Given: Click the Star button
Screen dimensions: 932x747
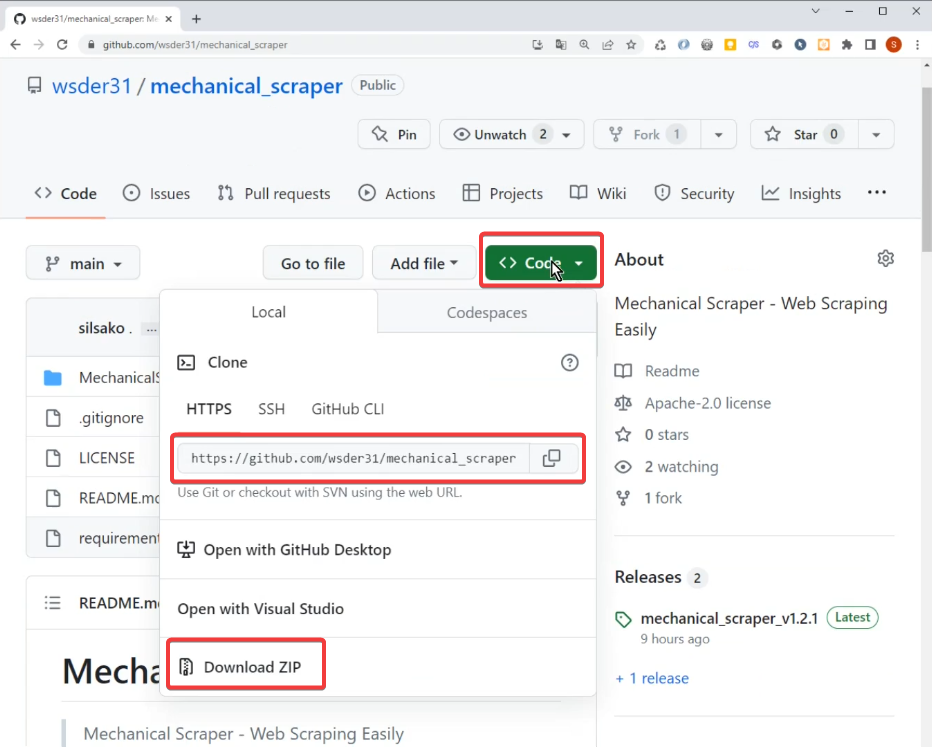Looking at the screenshot, I should 805,134.
